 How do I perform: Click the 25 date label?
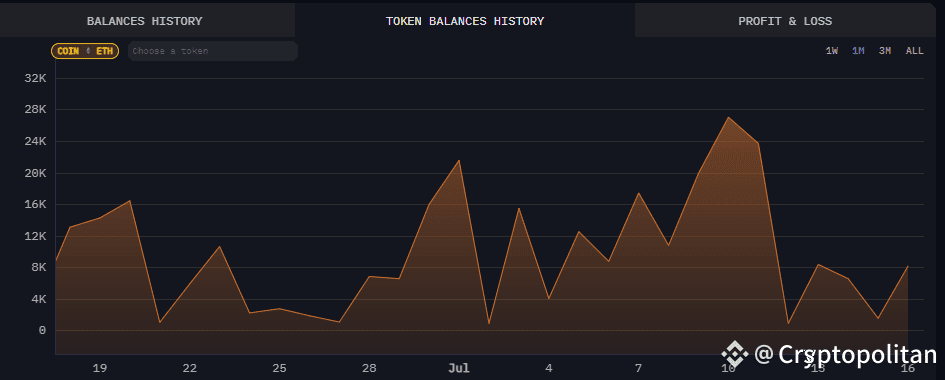coord(279,368)
